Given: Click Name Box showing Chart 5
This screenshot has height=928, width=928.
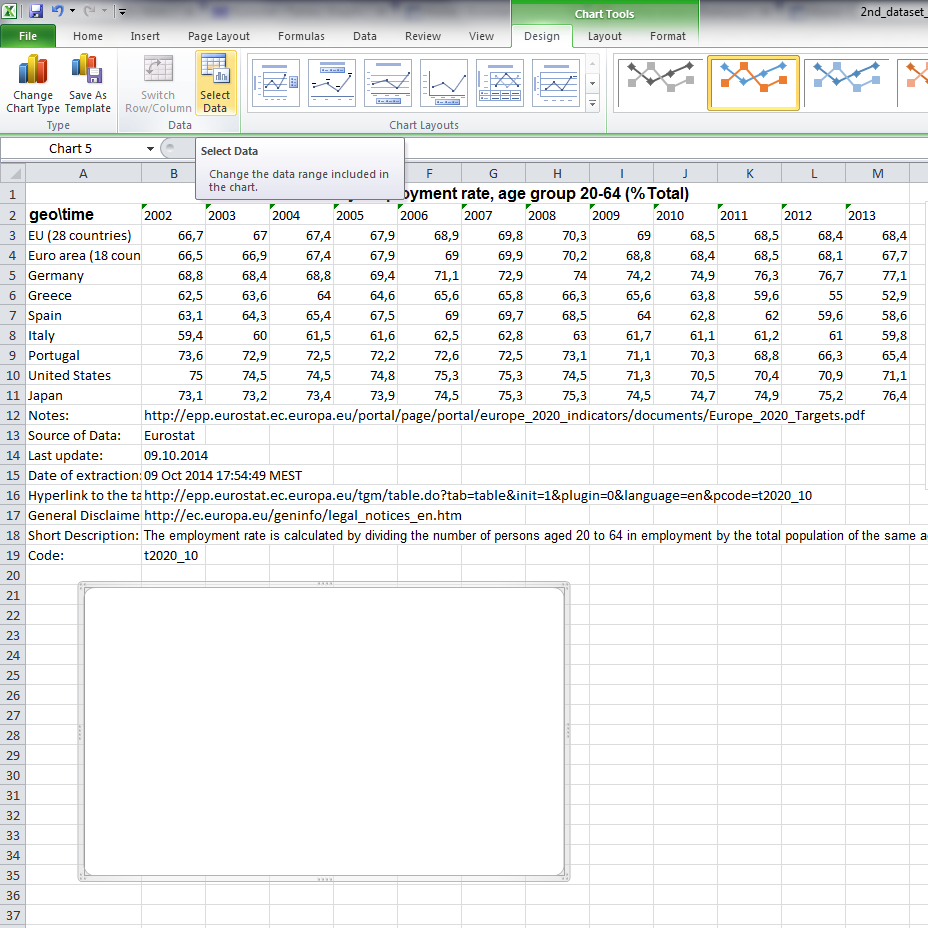Looking at the screenshot, I should tap(71, 149).
